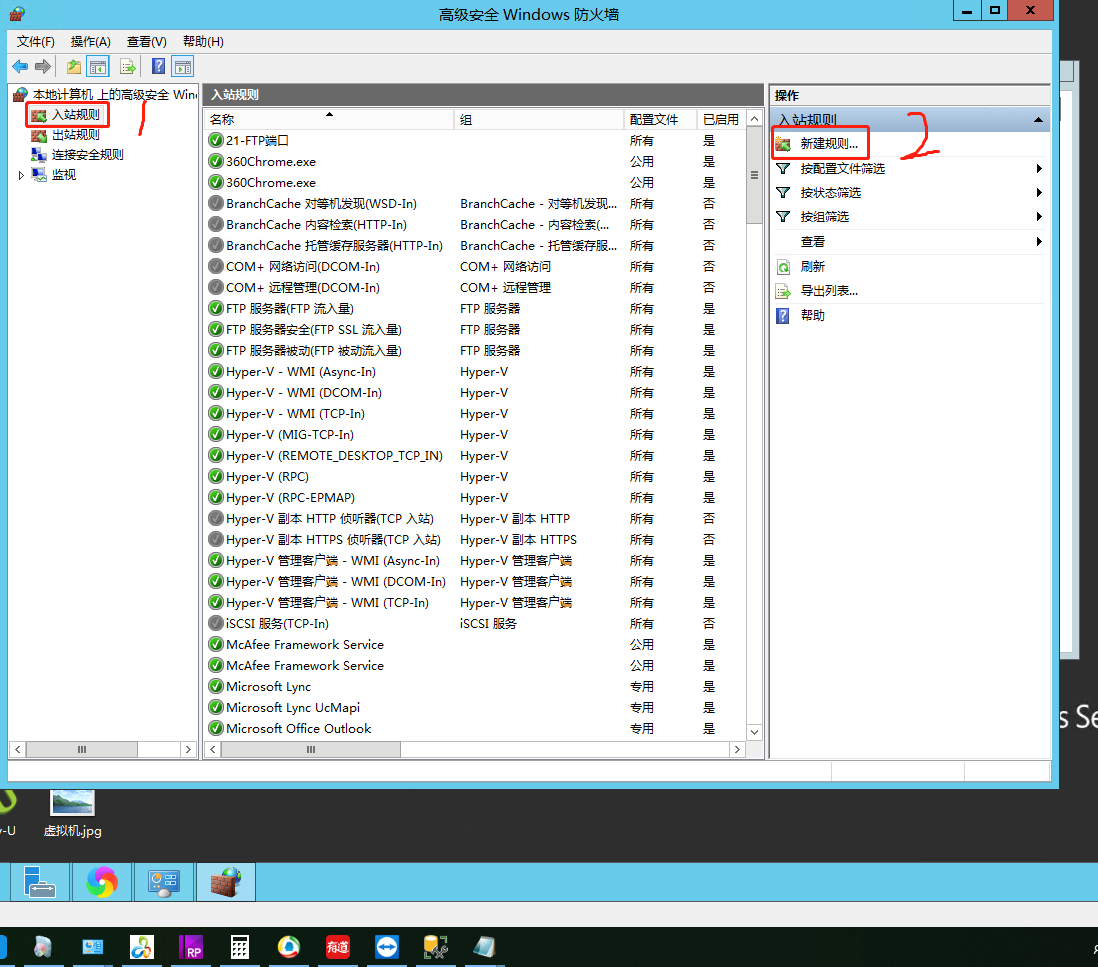1098x967 pixels.
Task: Select the Microsoft Office Outlook rule
Action: (475, 729)
